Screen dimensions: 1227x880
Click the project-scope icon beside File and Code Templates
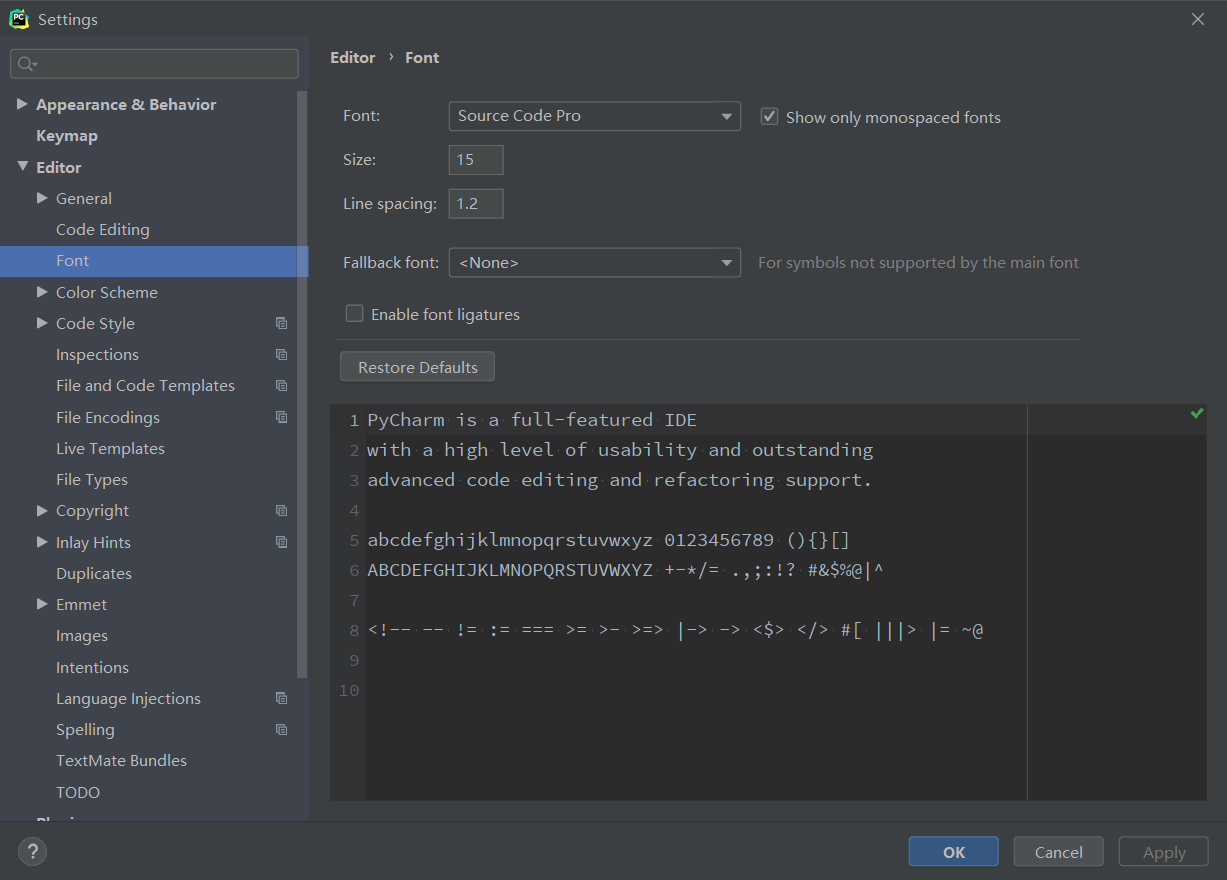pyautogui.click(x=282, y=385)
